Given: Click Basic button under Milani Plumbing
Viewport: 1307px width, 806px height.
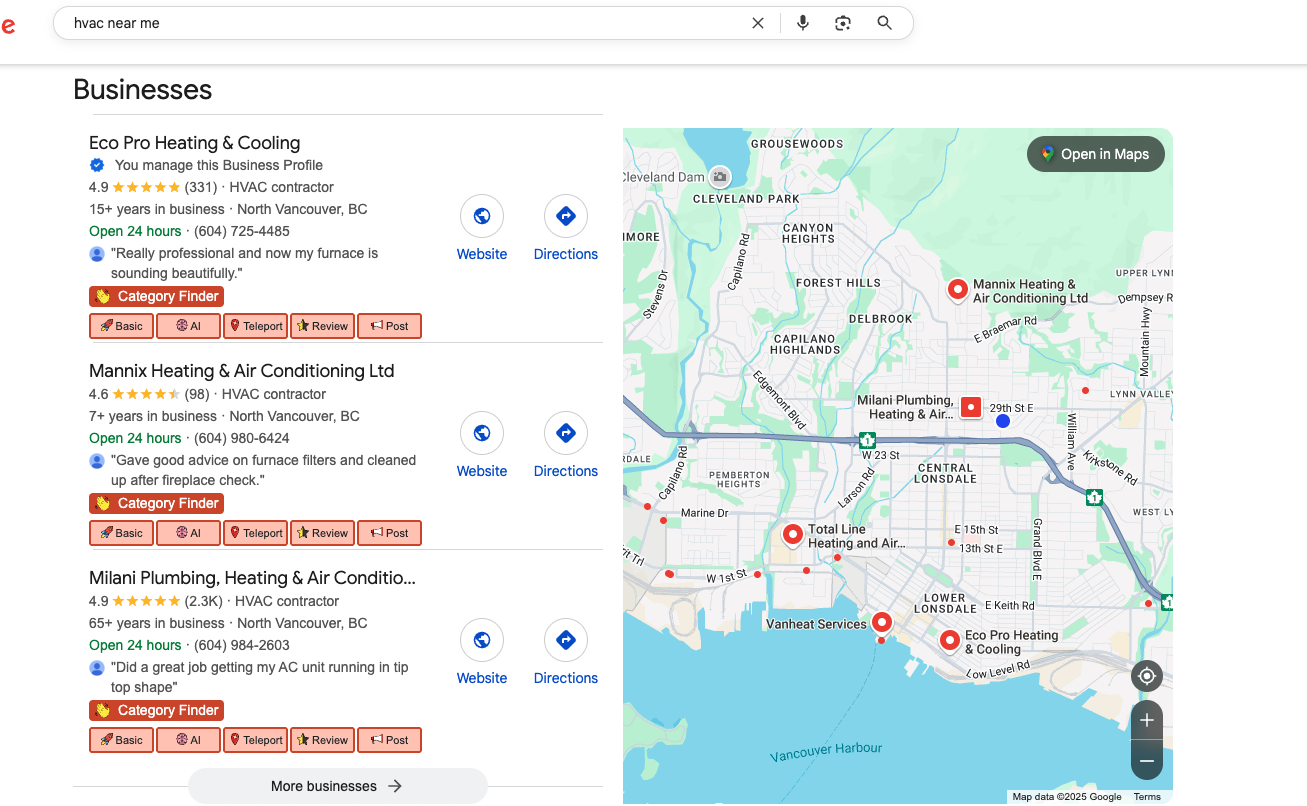Looking at the screenshot, I should [121, 740].
